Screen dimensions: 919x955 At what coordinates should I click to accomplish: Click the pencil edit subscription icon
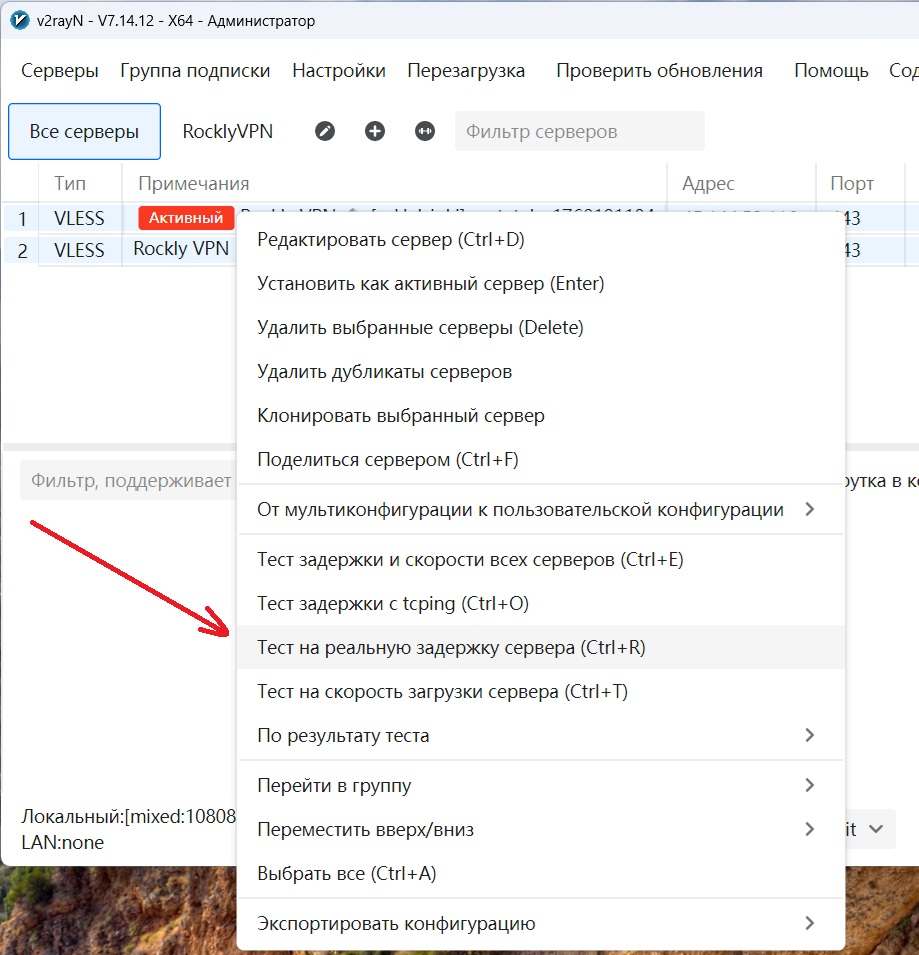click(x=325, y=131)
